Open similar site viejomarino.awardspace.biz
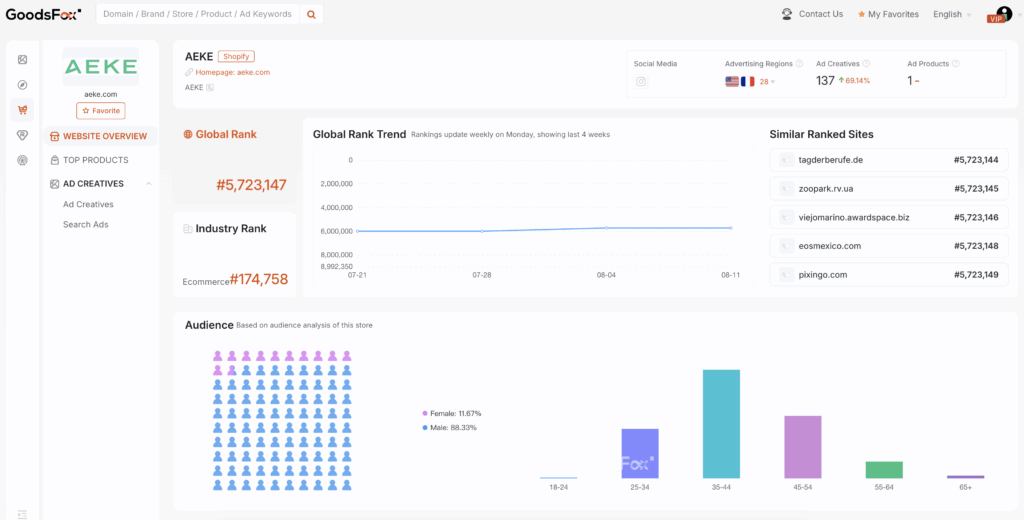 889,218
